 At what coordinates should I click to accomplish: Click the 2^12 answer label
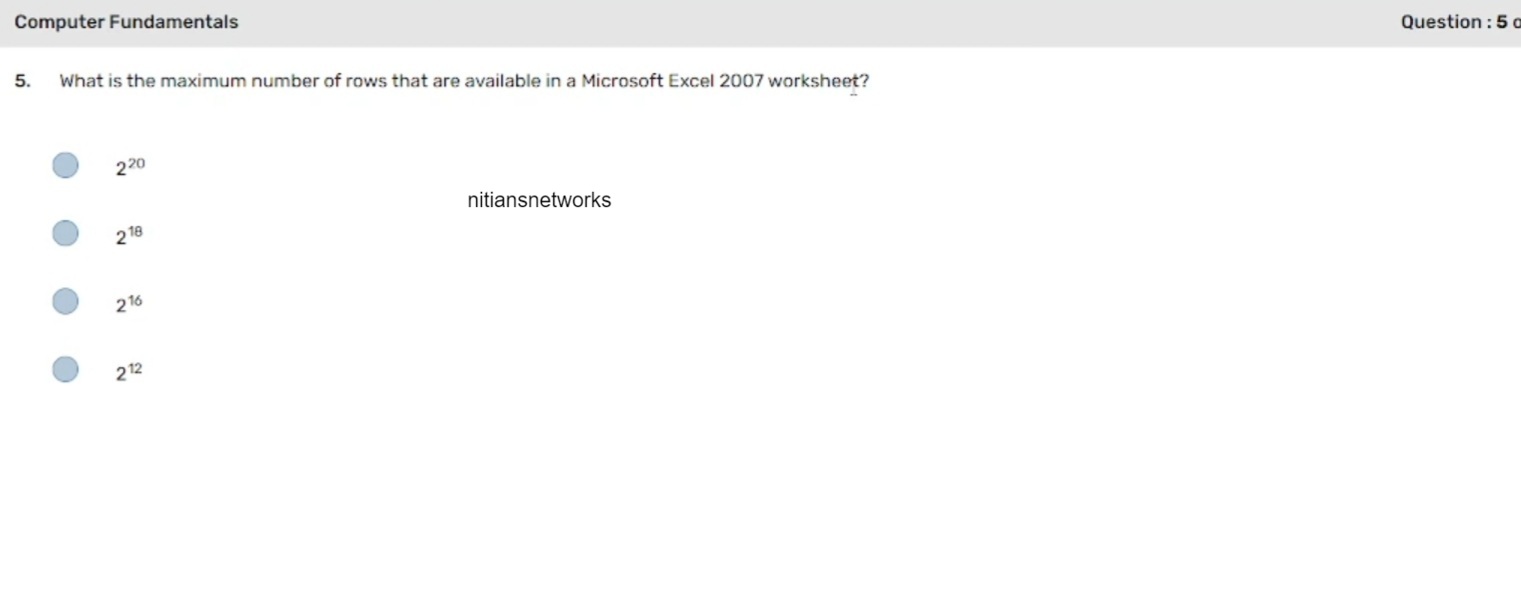(129, 372)
